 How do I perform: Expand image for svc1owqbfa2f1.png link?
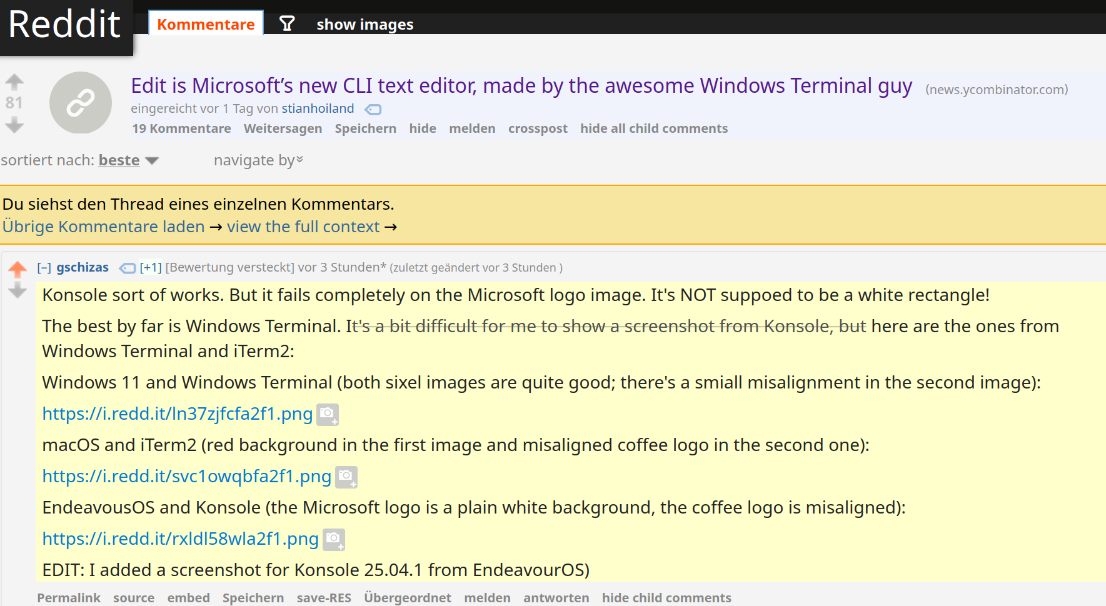click(x=346, y=477)
